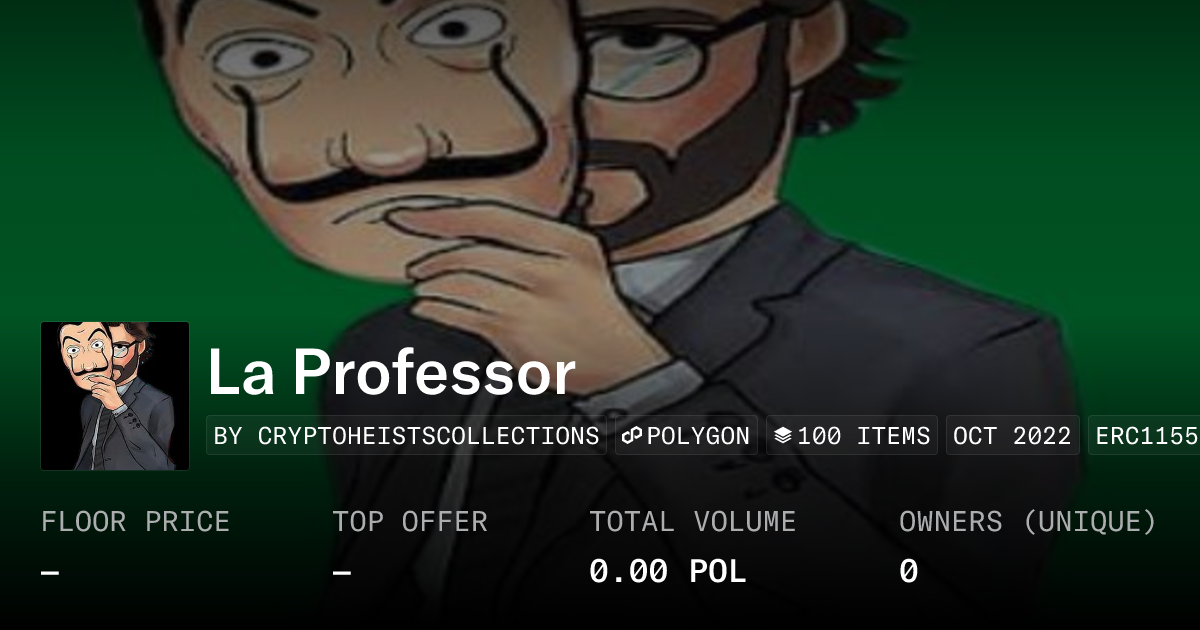Viewport: 1200px width, 630px height.
Task: Click the Polygon chain link icon
Action: (x=632, y=436)
